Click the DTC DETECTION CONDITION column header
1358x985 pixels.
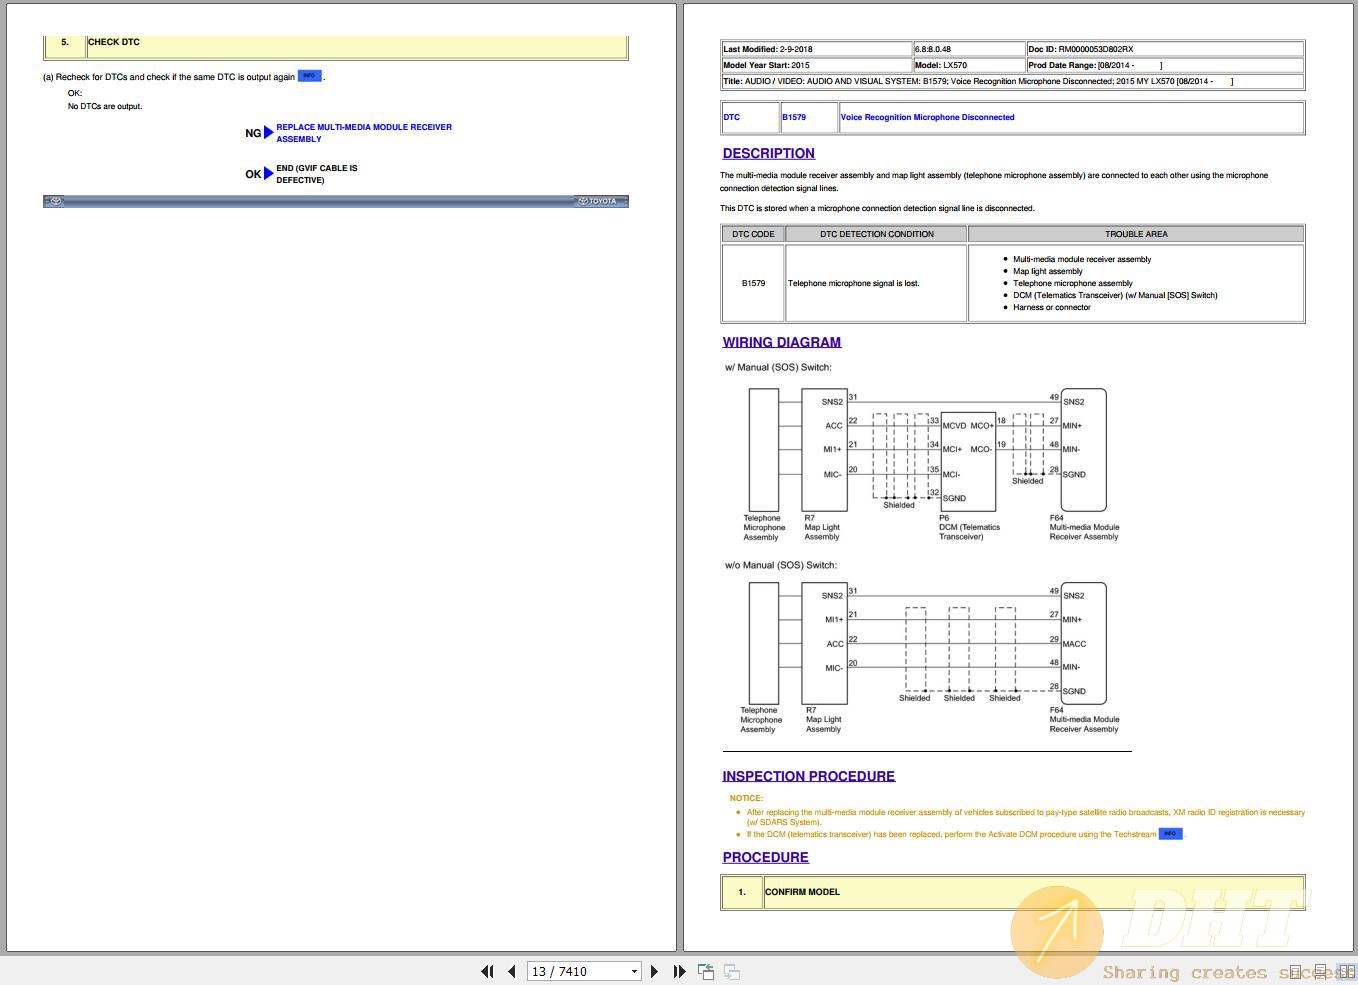tap(876, 234)
